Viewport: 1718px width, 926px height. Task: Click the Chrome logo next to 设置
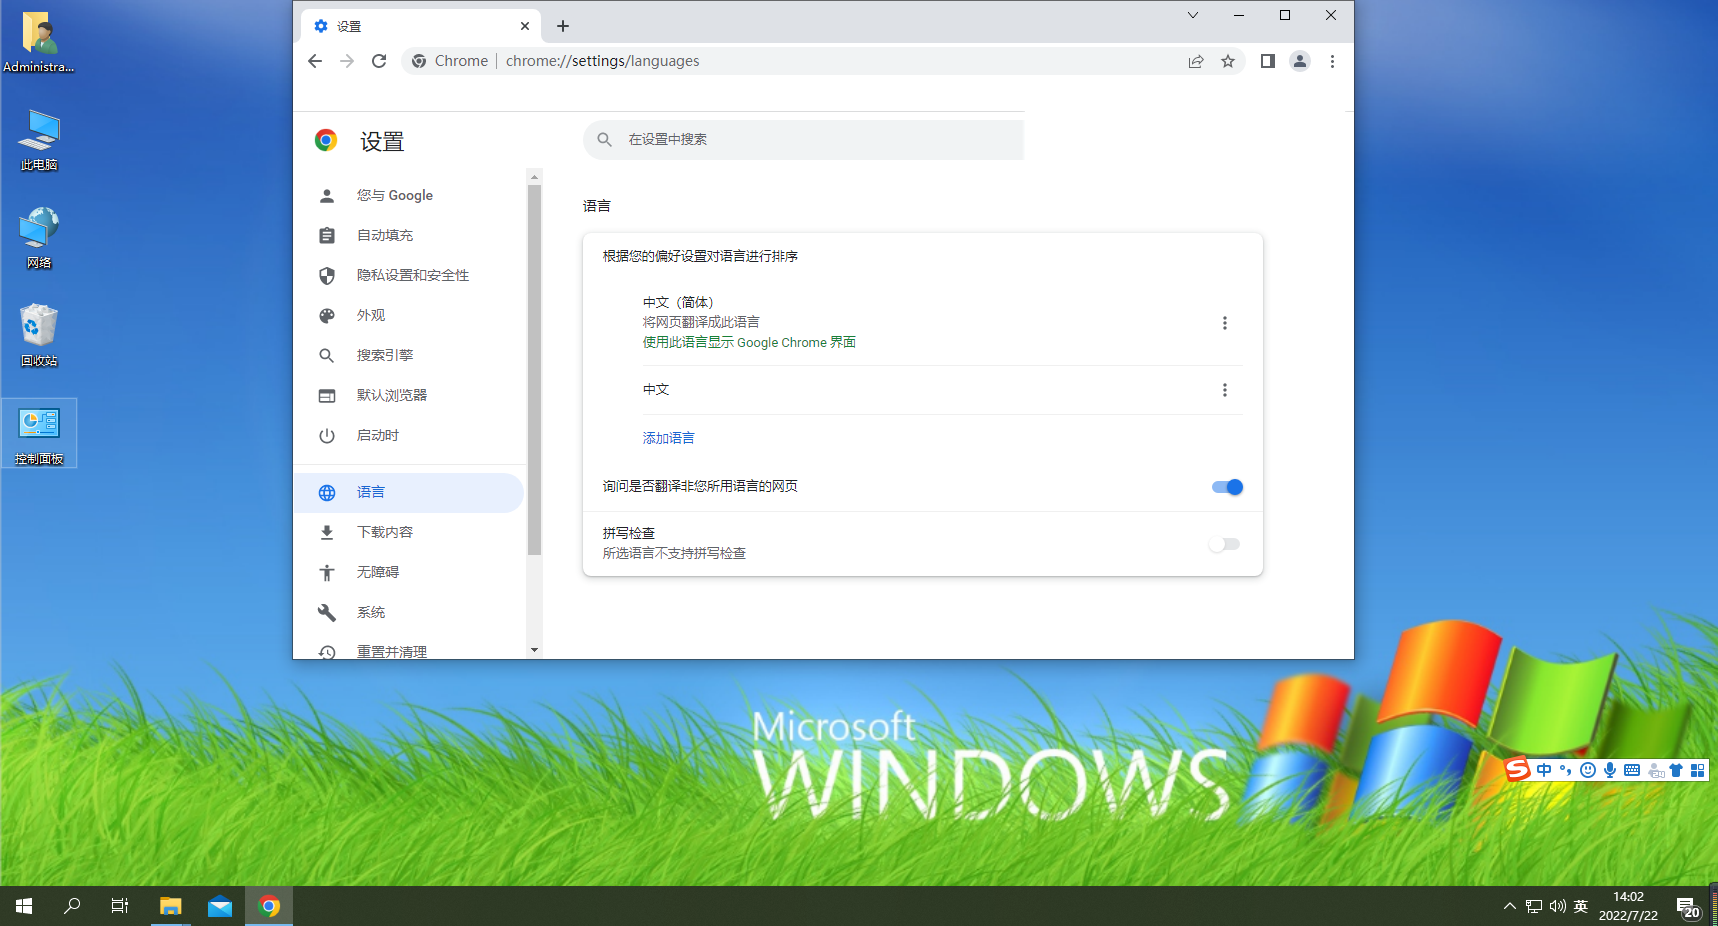tap(326, 140)
